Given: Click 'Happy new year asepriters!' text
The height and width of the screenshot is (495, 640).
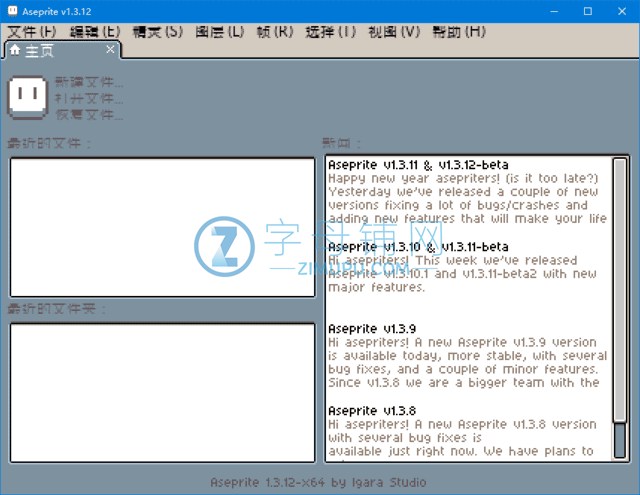Looking at the screenshot, I should click(414, 179).
